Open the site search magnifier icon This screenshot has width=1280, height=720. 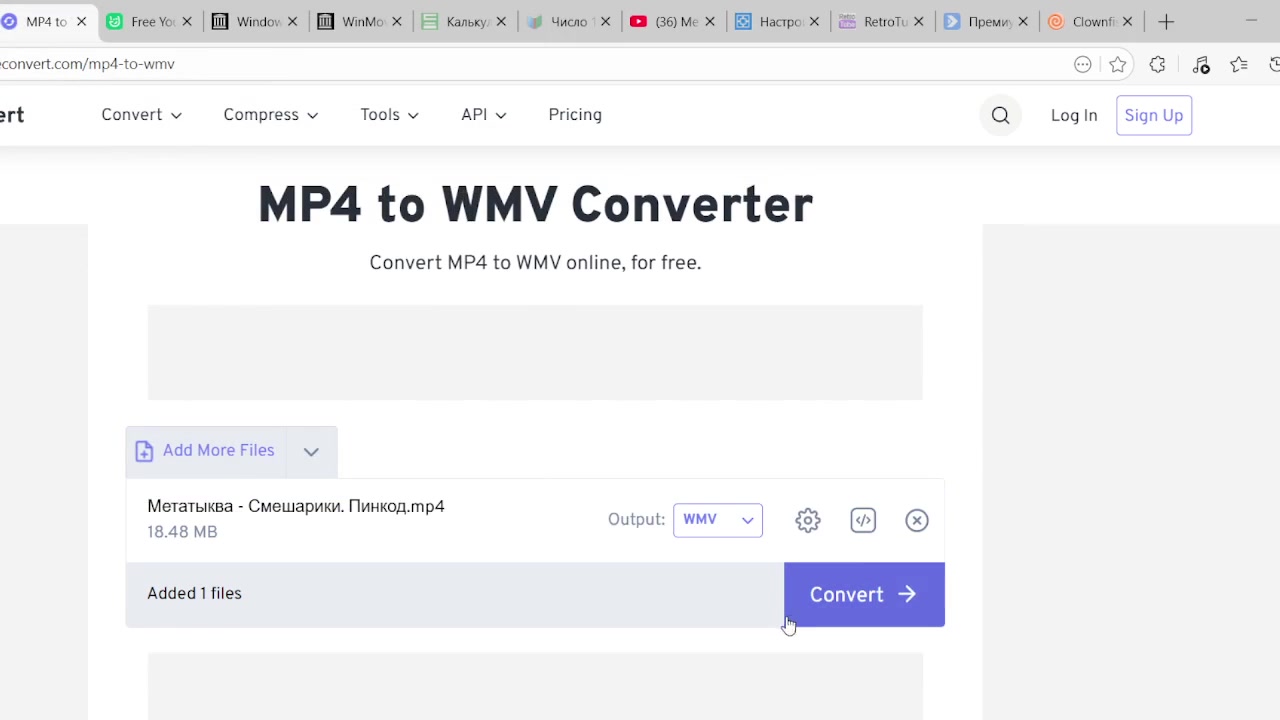click(1000, 115)
